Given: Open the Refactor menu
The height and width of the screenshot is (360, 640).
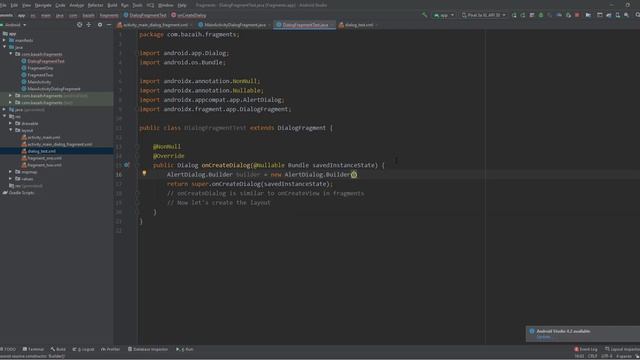Looking at the screenshot, I should (96, 5).
